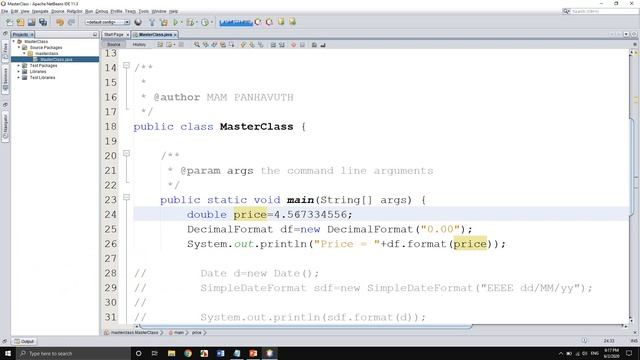Viewport: 640px width, 360px height.
Task: Open the Navigator side panel tab
Action: click(5, 127)
